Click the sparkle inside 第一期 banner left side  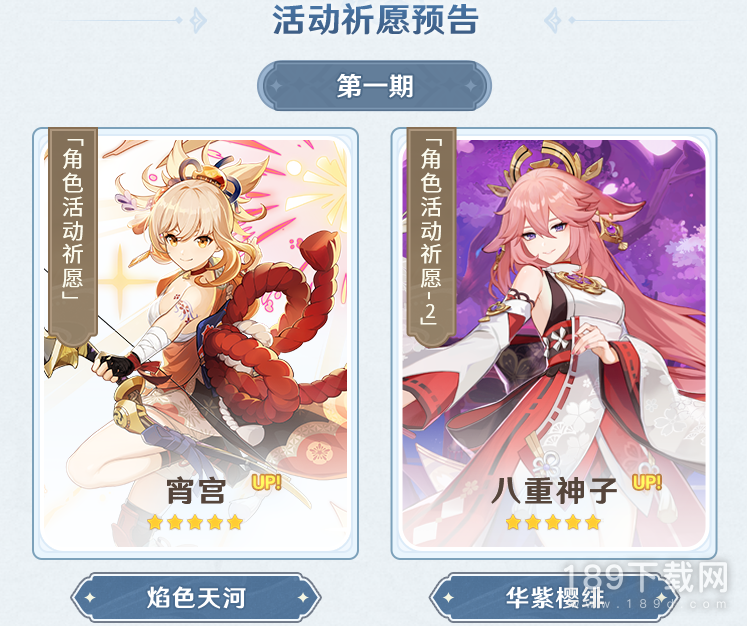click(x=276, y=86)
